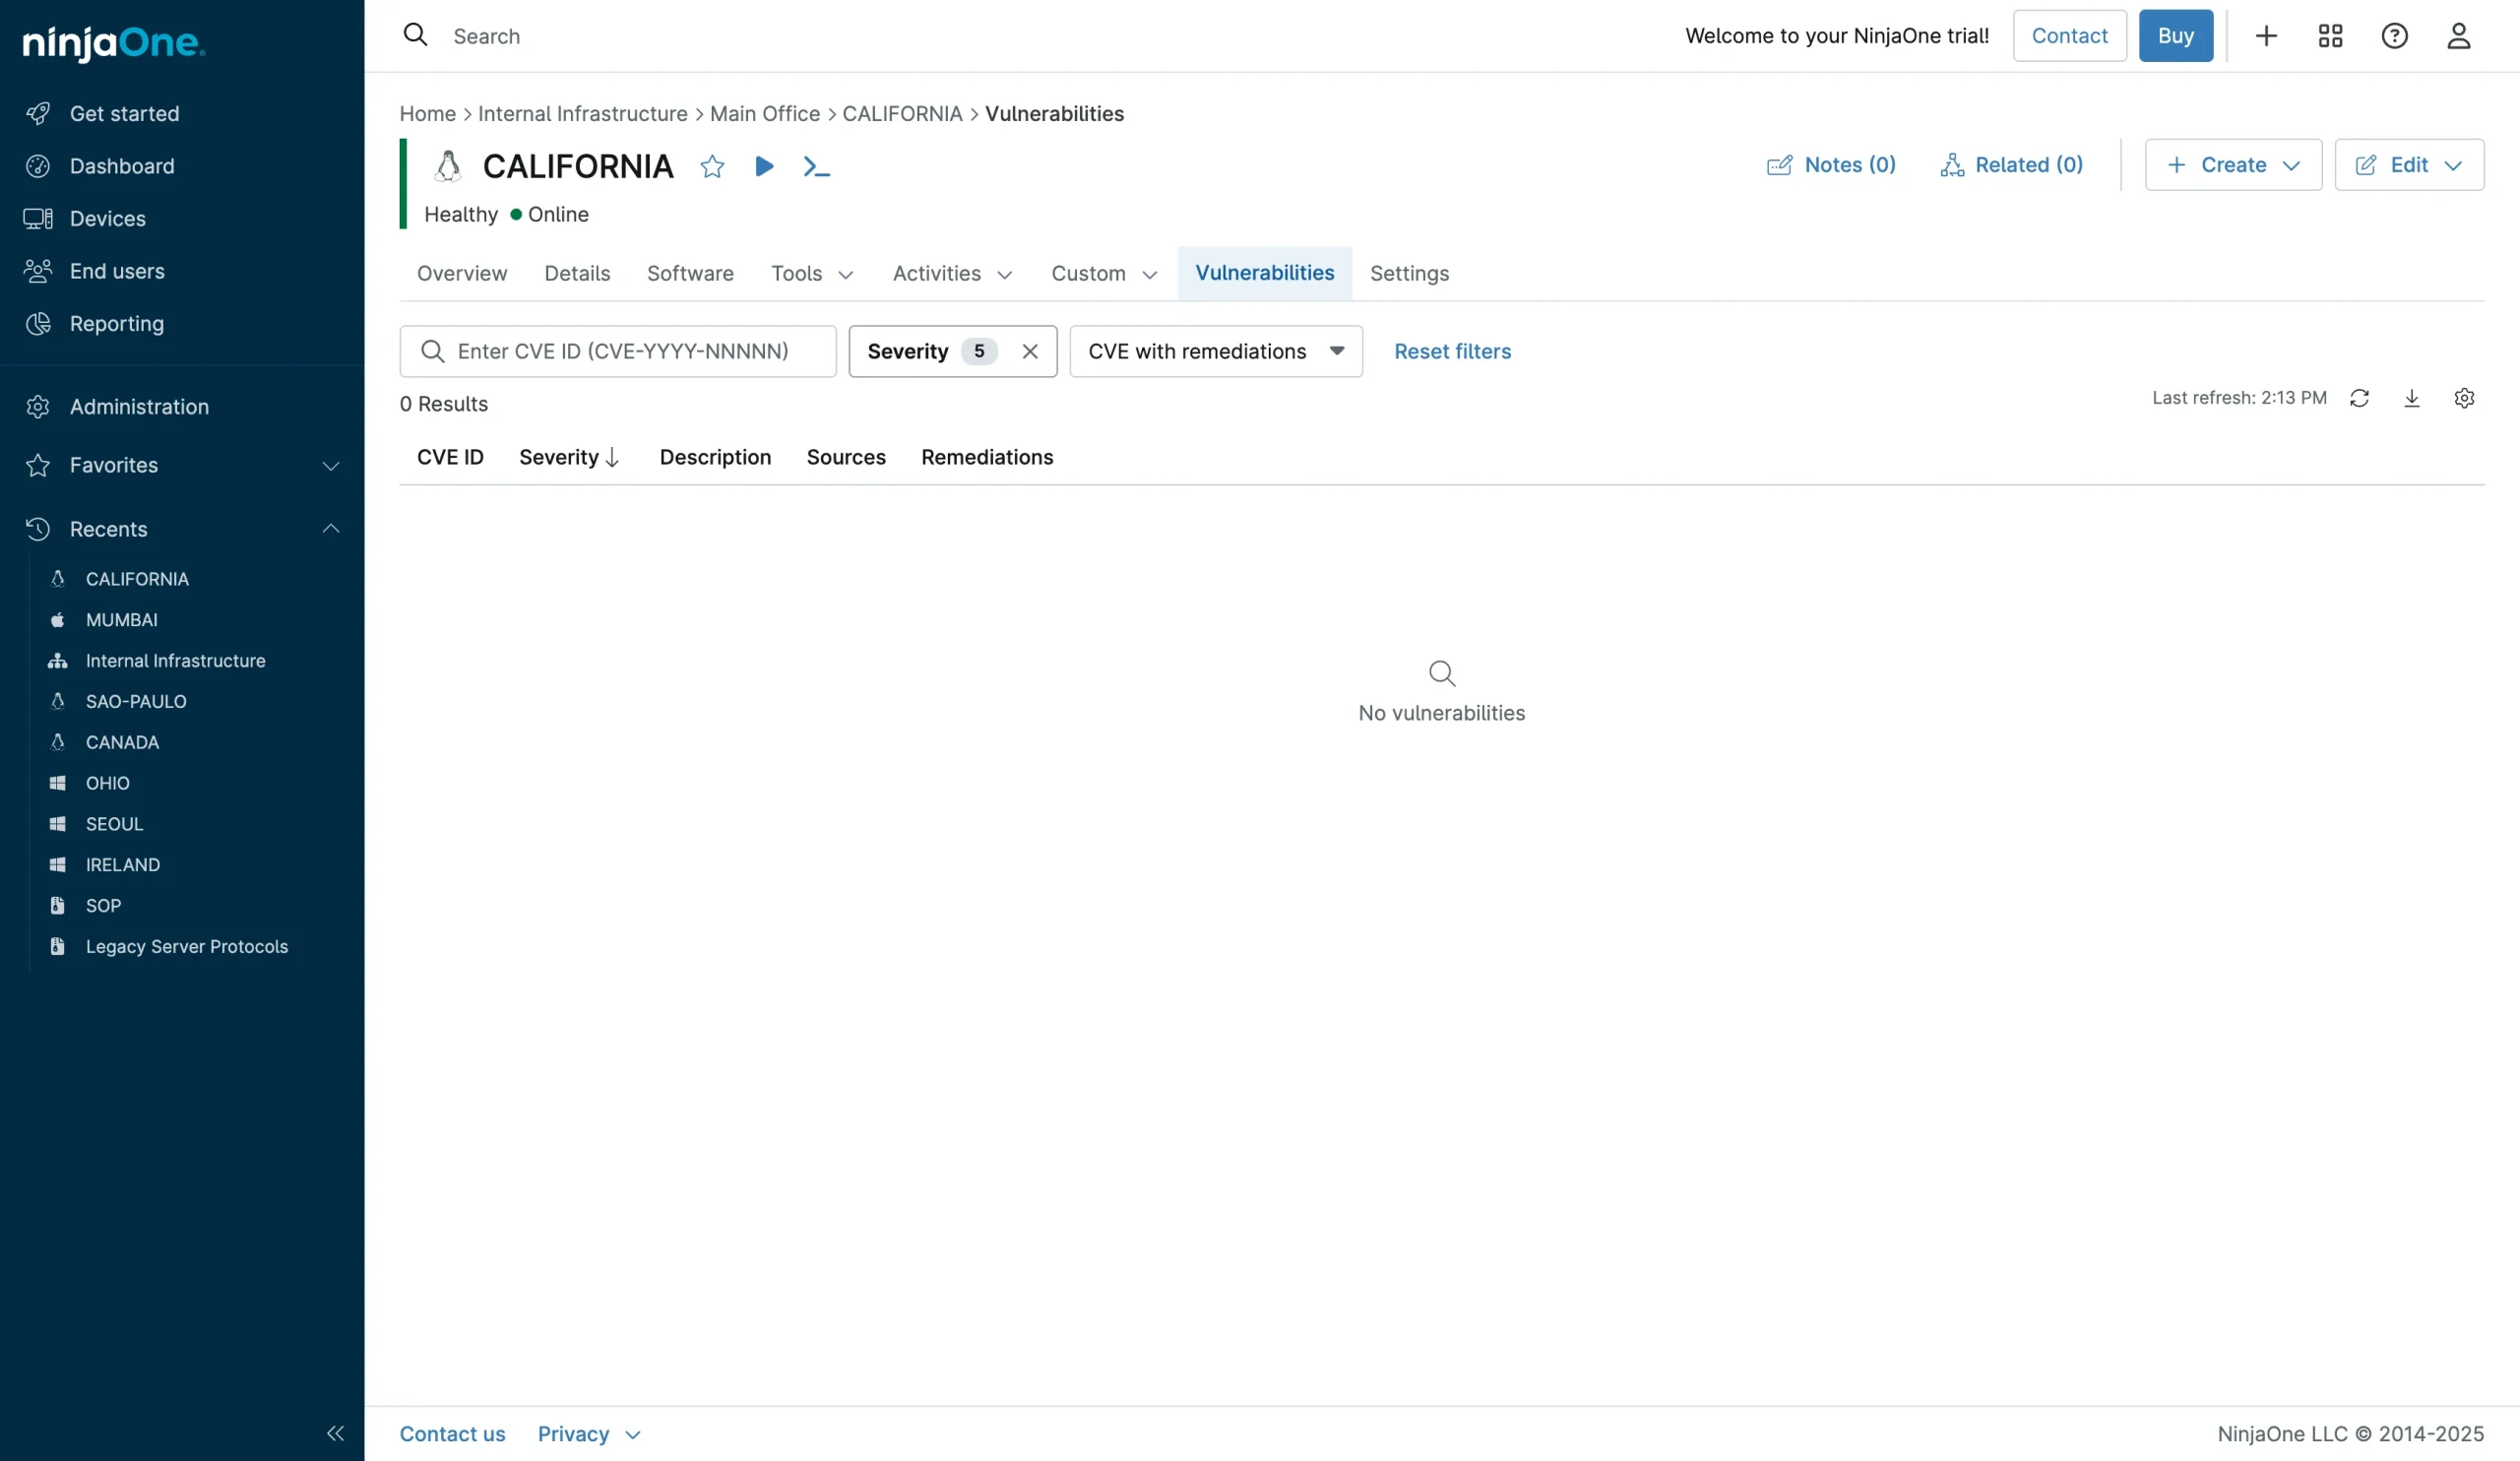Open OHIO in Recents list
The height and width of the screenshot is (1461, 2520).
click(x=108, y=783)
